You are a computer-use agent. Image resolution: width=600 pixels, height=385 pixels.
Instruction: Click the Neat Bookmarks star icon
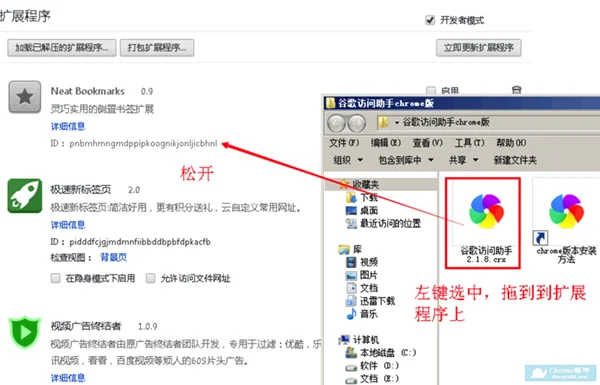pos(25,97)
